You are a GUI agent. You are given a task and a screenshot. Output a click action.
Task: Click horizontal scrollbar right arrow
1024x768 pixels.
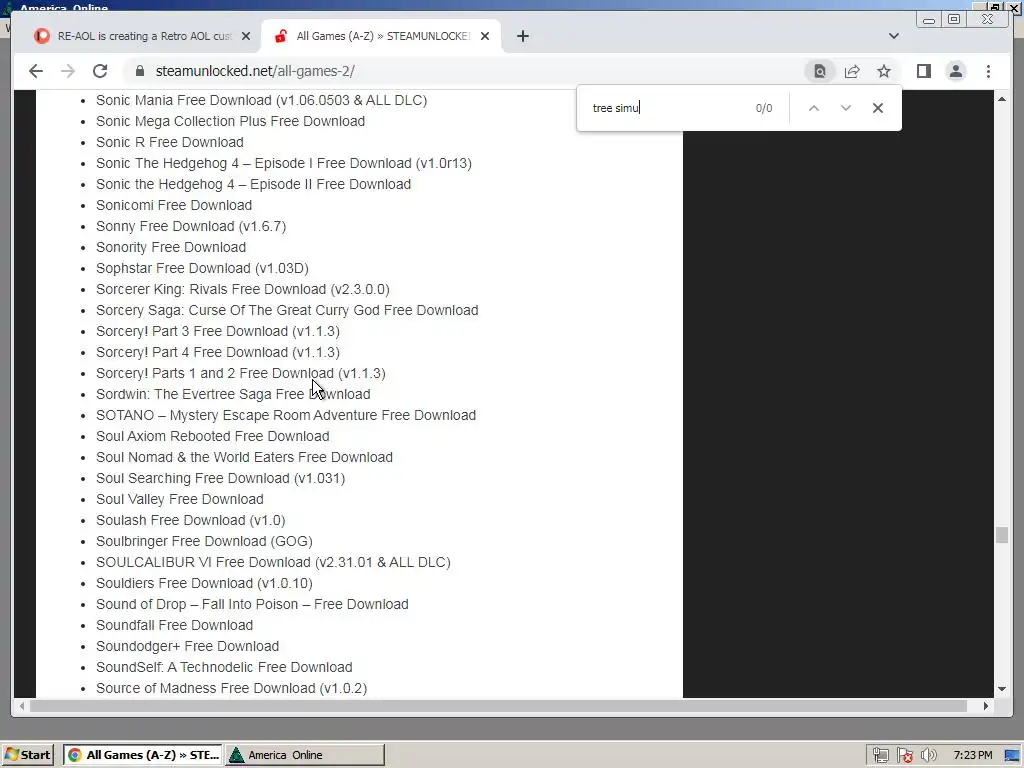click(986, 706)
